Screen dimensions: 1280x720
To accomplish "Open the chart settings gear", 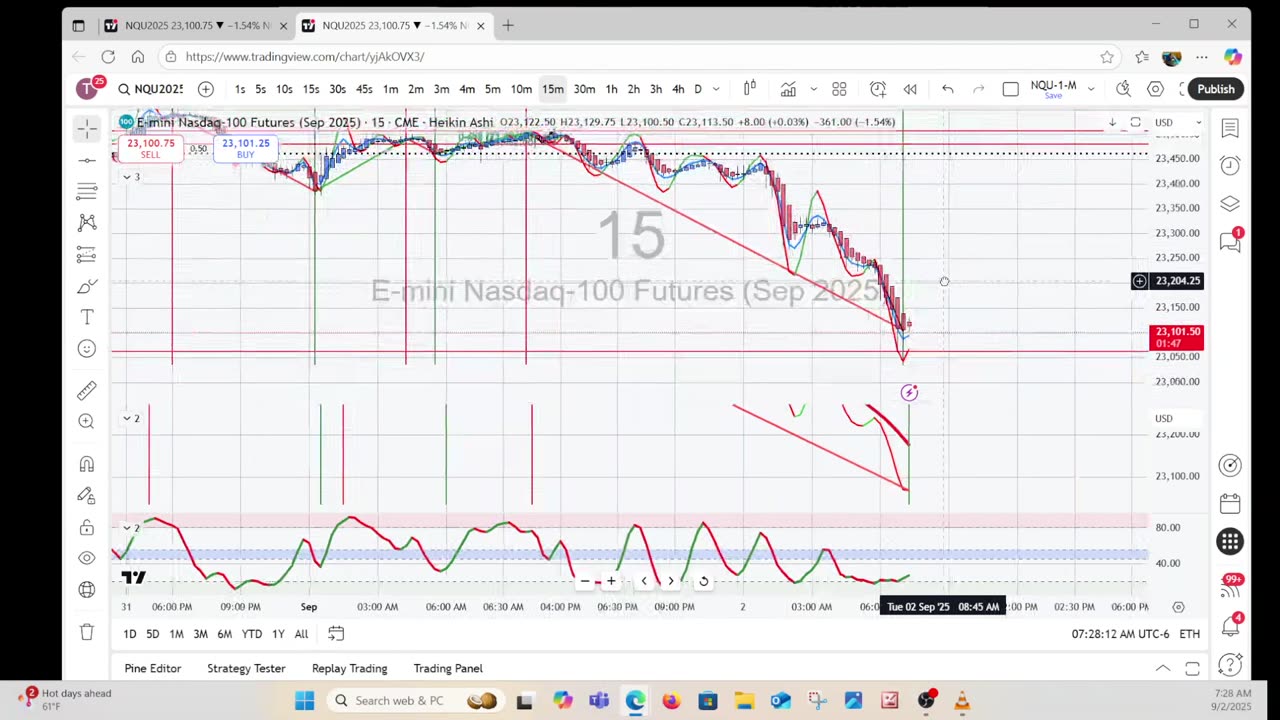I will pyautogui.click(x=1155, y=89).
